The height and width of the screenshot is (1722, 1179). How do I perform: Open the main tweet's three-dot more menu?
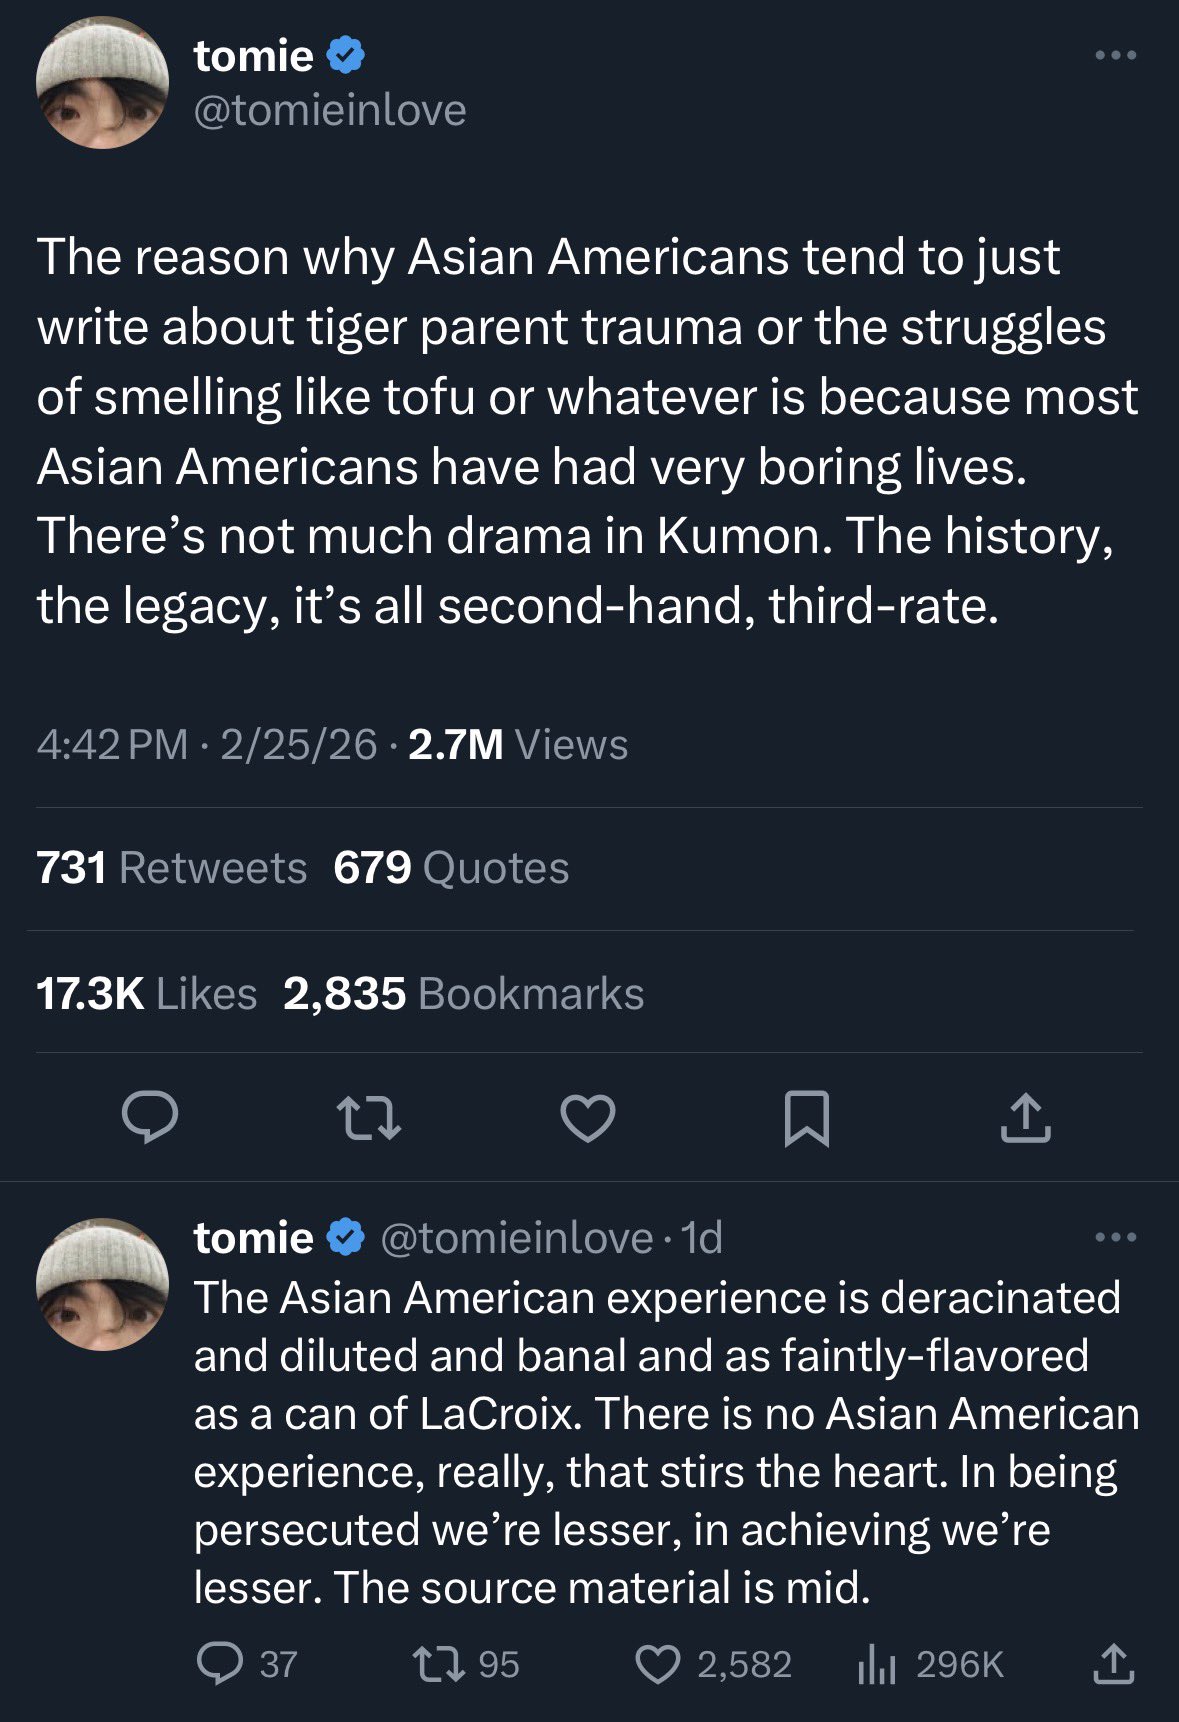coord(1116,55)
